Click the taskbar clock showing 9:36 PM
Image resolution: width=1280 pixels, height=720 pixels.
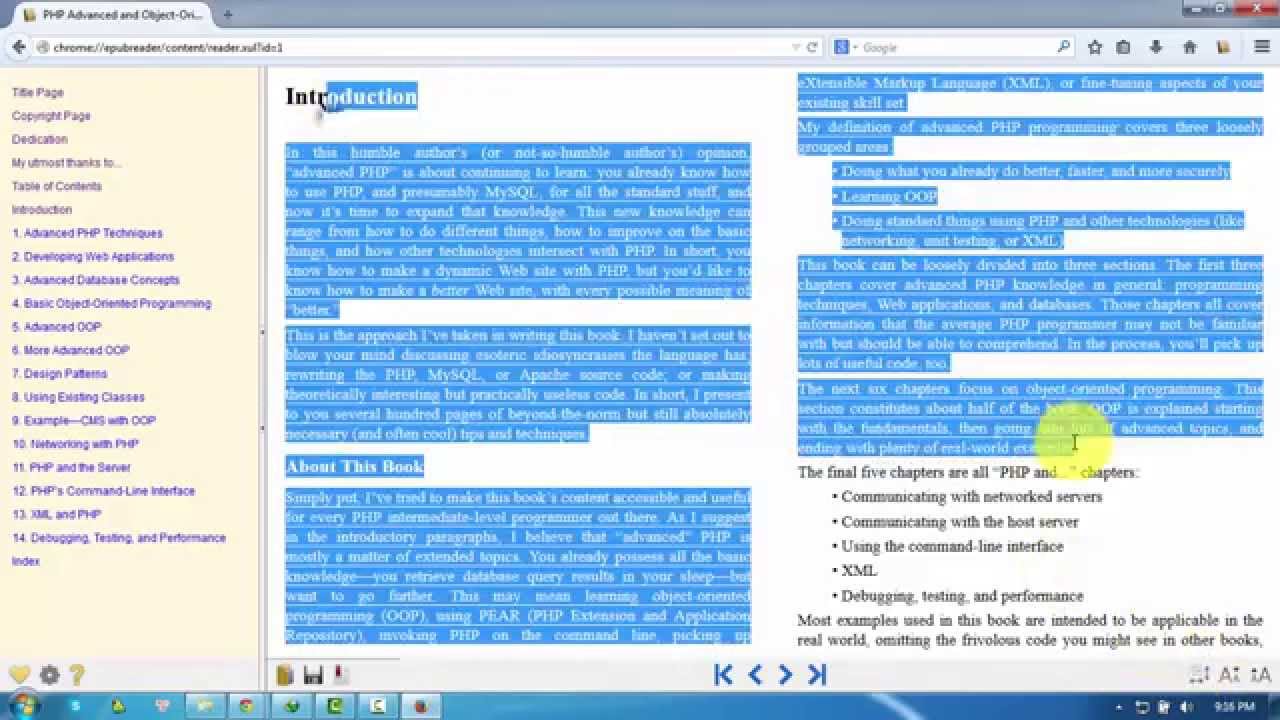click(x=1232, y=707)
